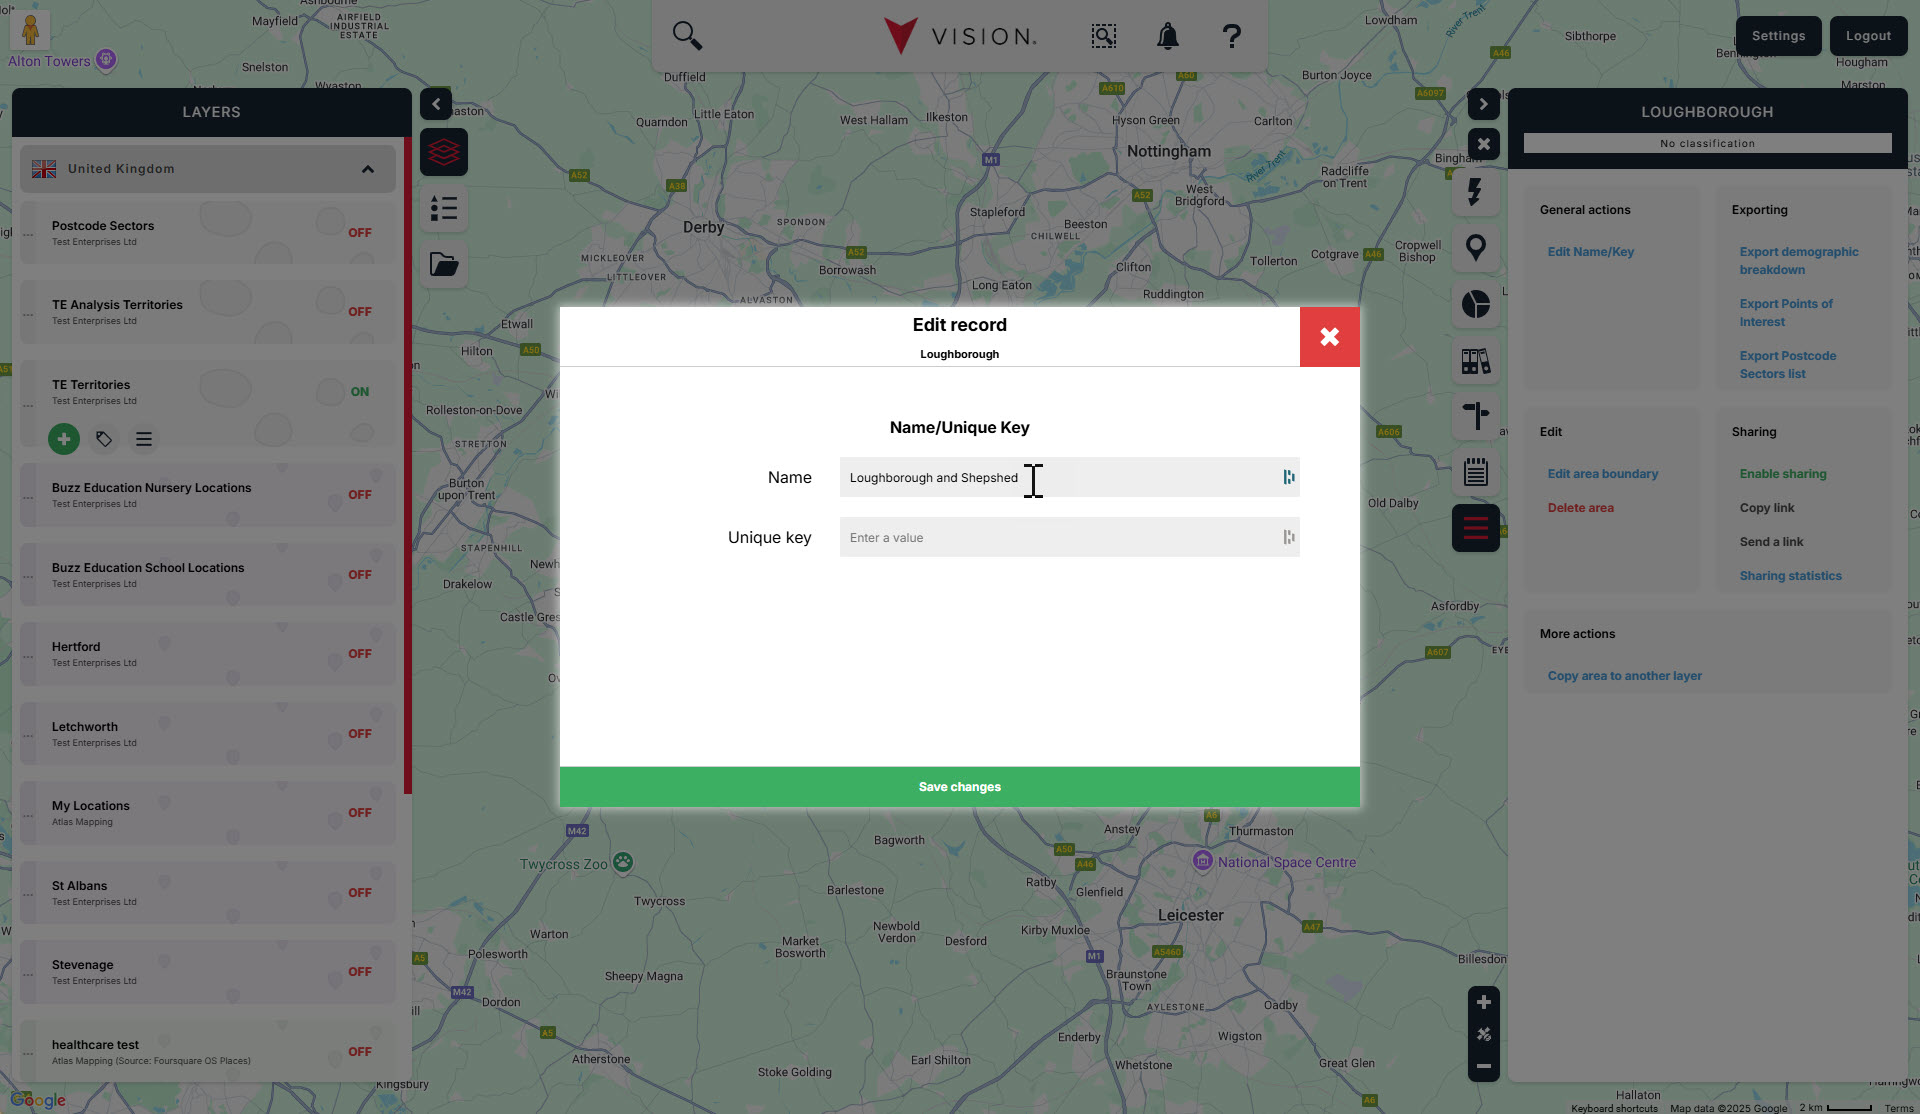Toggle TE Analysis Territories layer switch
1920x1114 pixels.
(360, 312)
